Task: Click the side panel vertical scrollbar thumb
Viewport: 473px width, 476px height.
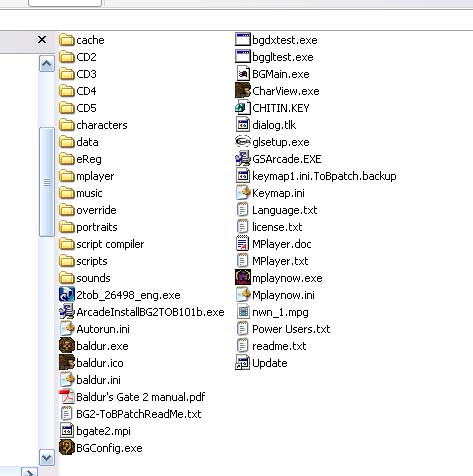Action: point(47,182)
